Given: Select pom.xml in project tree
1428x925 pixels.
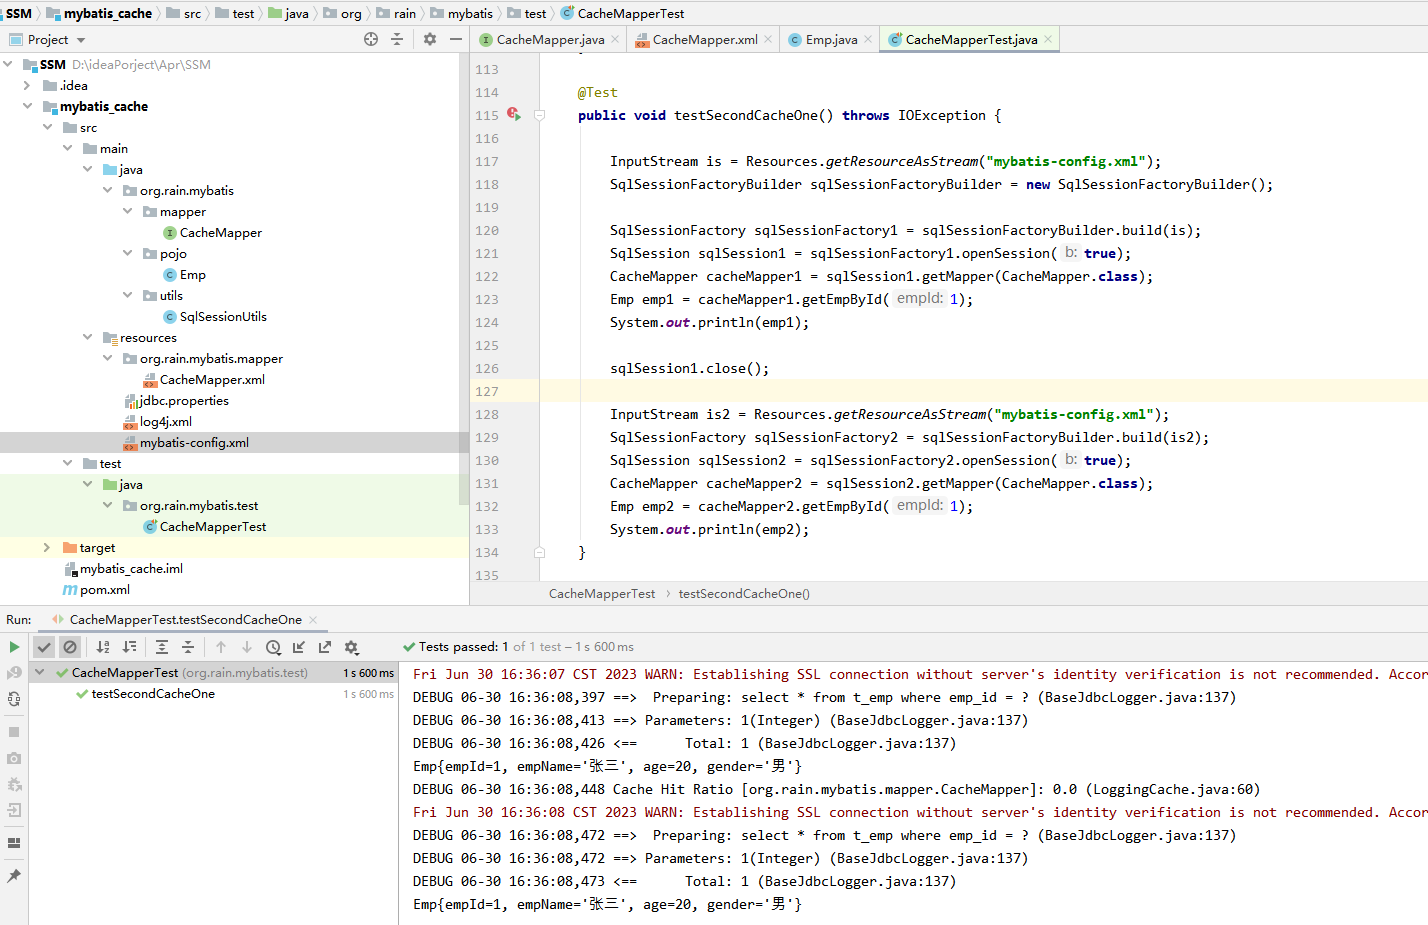Looking at the screenshot, I should click(105, 589).
